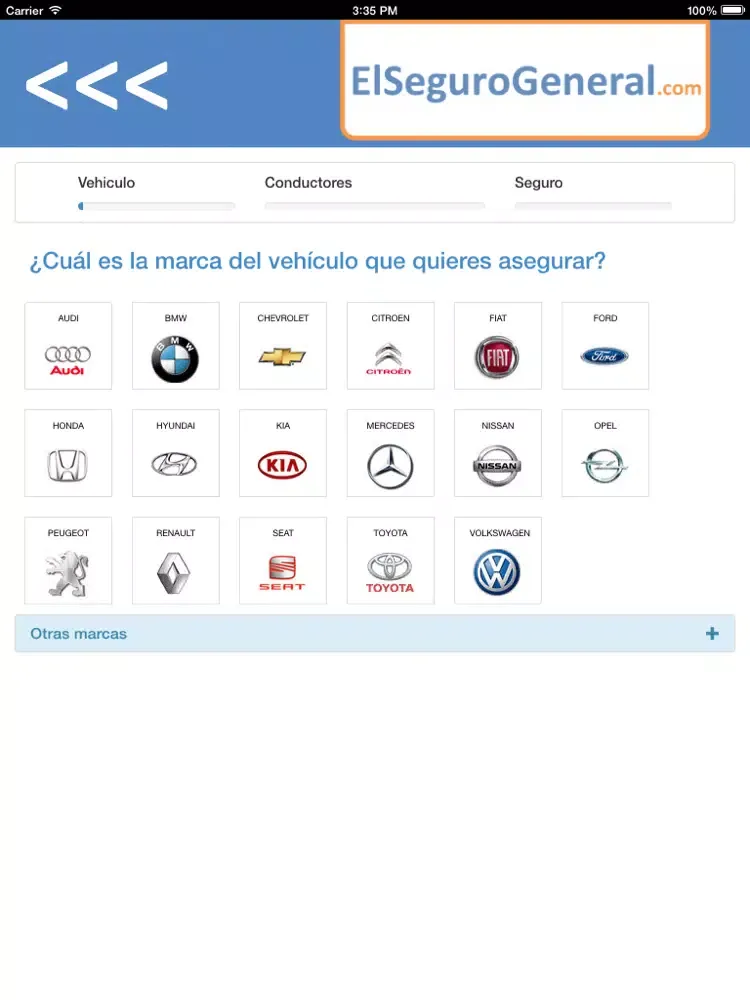Click the brand question heading
Screen dimensions: 750x1000
click(317, 261)
